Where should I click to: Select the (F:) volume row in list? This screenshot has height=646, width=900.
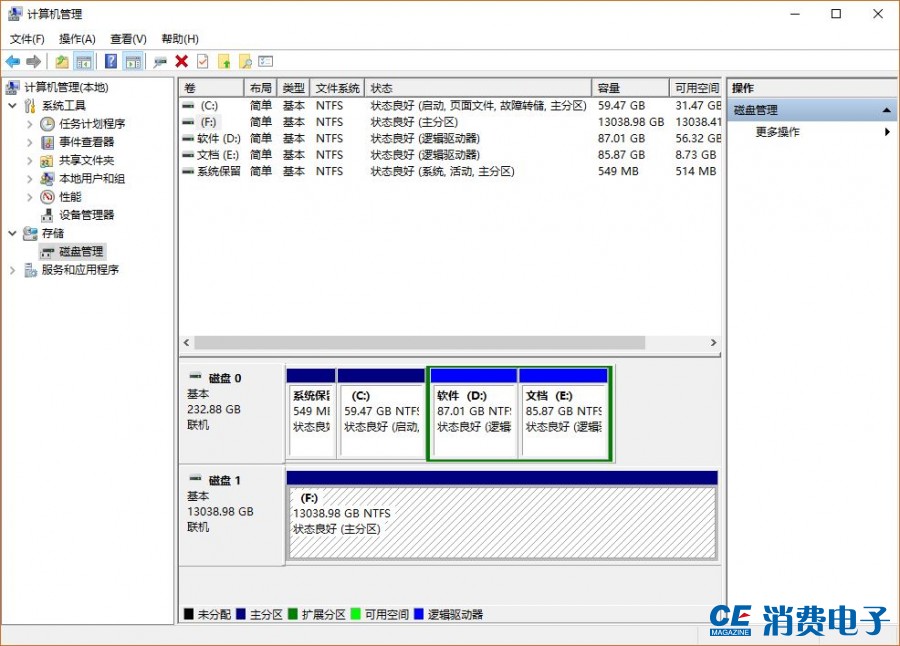pyautogui.click(x=451, y=122)
